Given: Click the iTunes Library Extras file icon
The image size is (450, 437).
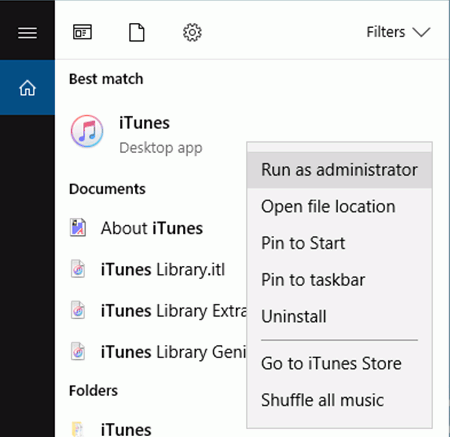Looking at the screenshot, I should tap(78, 310).
